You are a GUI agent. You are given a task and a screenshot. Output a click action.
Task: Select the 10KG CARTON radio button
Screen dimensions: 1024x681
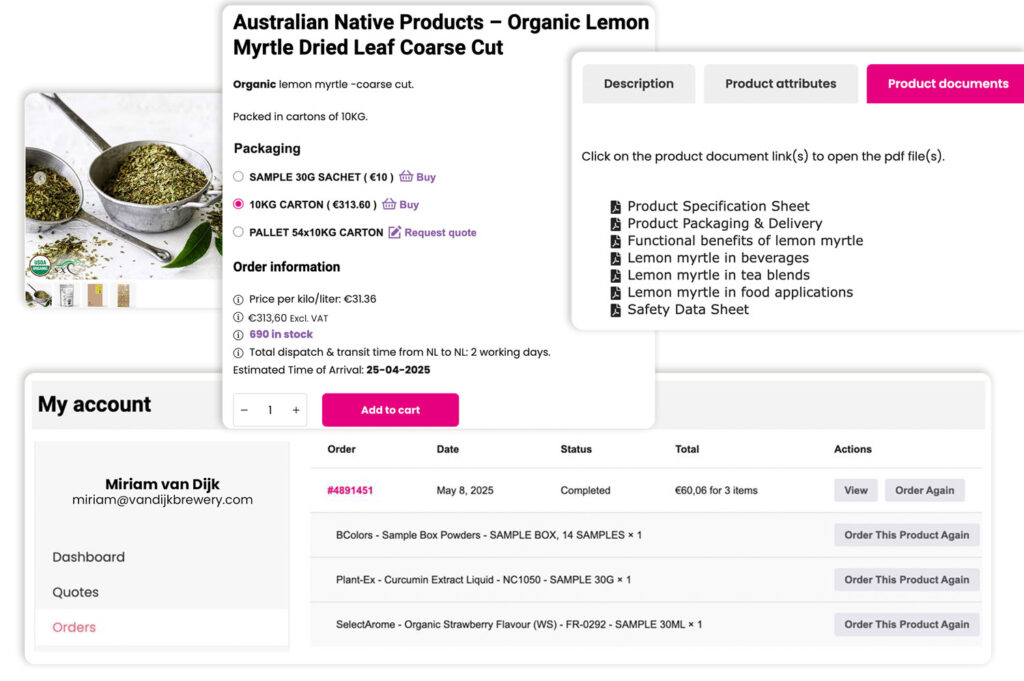coord(238,205)
